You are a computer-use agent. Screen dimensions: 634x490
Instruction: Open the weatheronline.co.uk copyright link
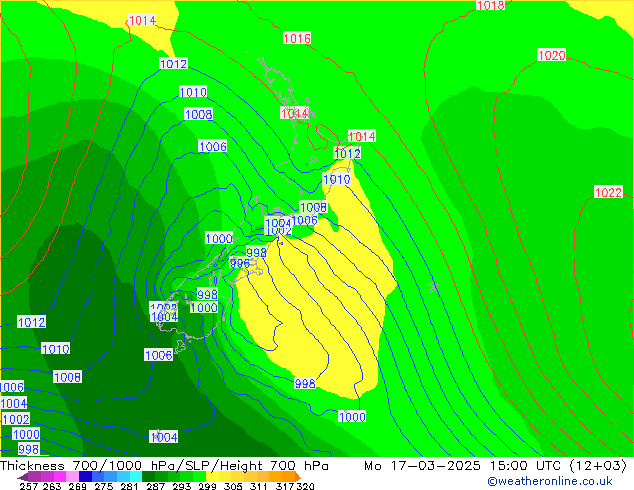tap(550, 481)
